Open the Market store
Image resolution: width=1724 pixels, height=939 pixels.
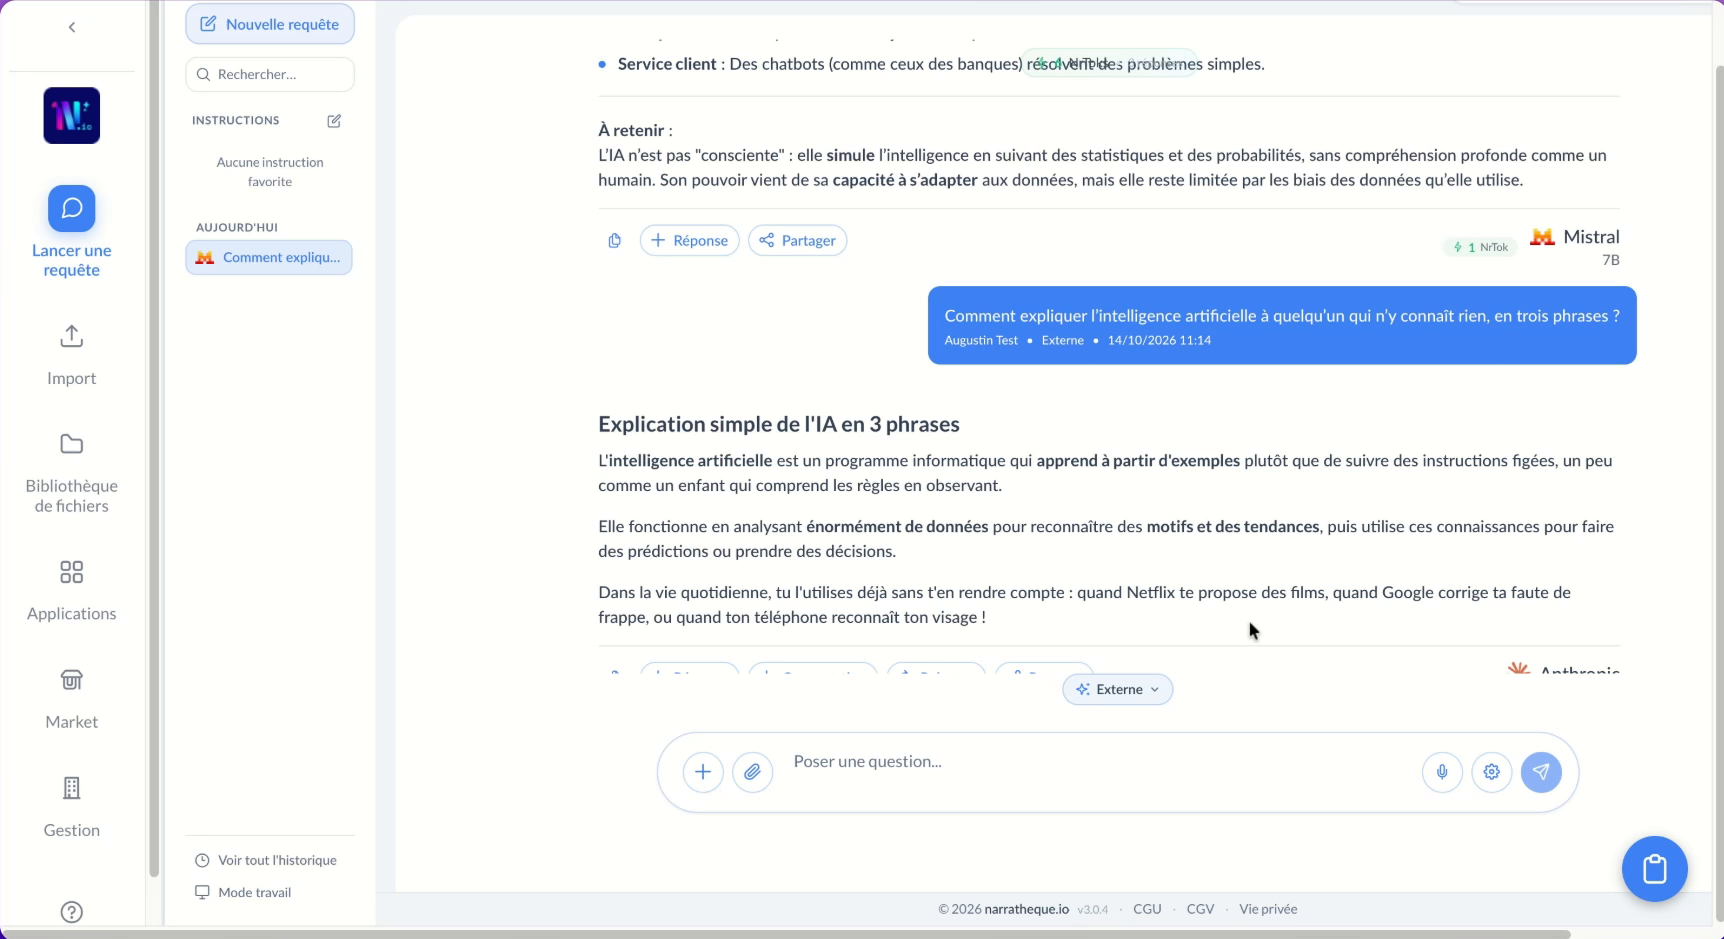[72, 699]
